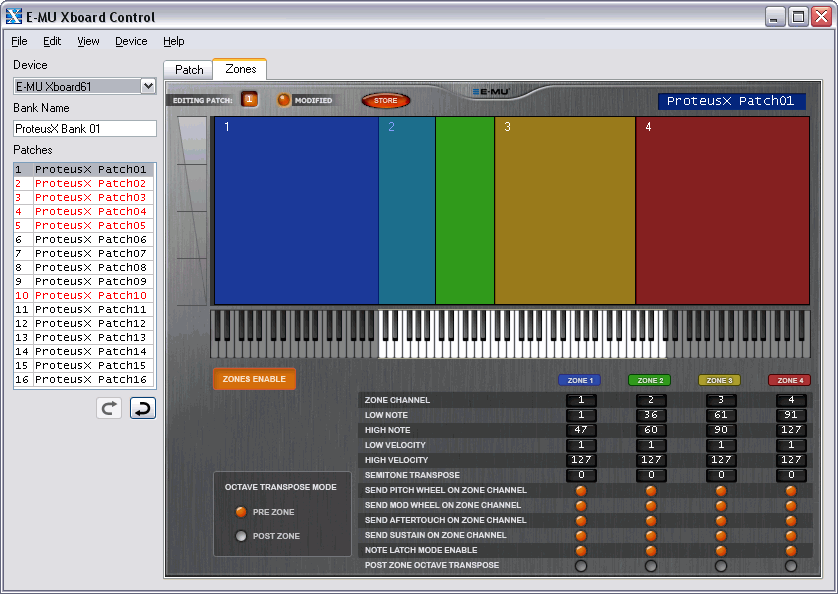Click the piano keyboard's highlighted white keys
Viewport: 838px width, 594px height.
[x=522, y=335]
